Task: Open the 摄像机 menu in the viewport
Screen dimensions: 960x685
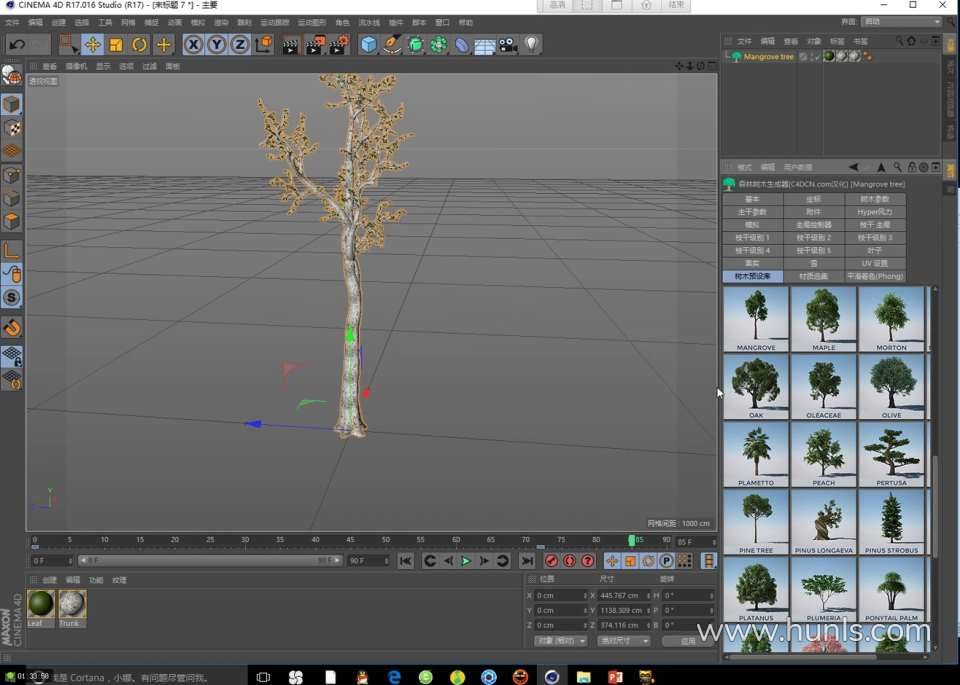Action: (77, 66)
